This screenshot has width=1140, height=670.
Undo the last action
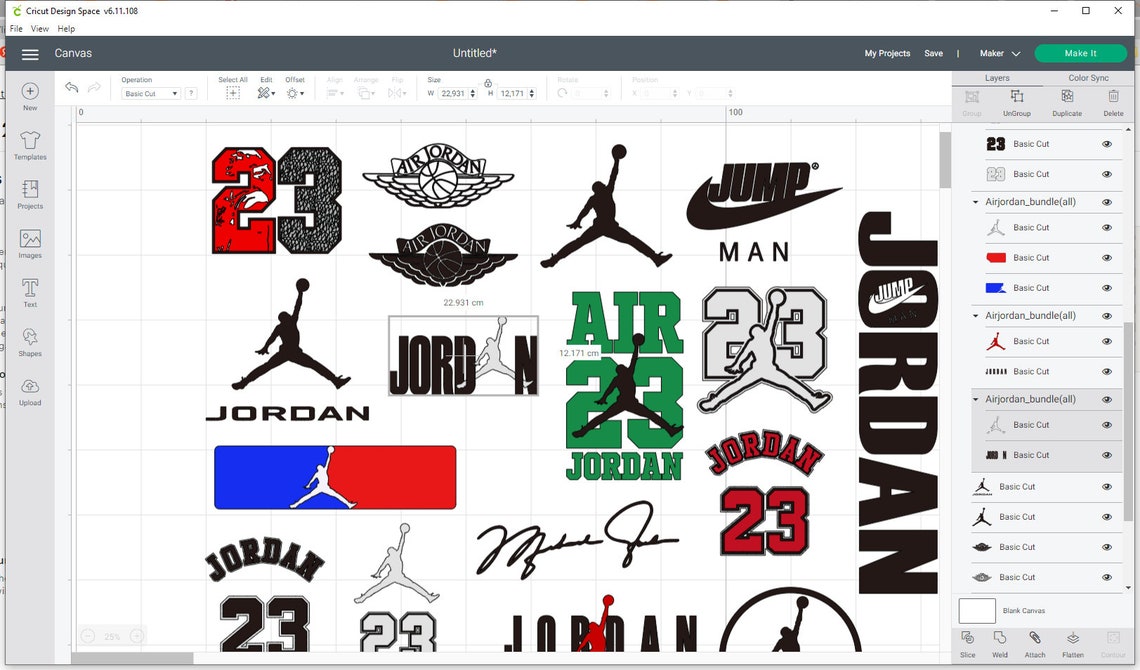click(x=71, y=87)
